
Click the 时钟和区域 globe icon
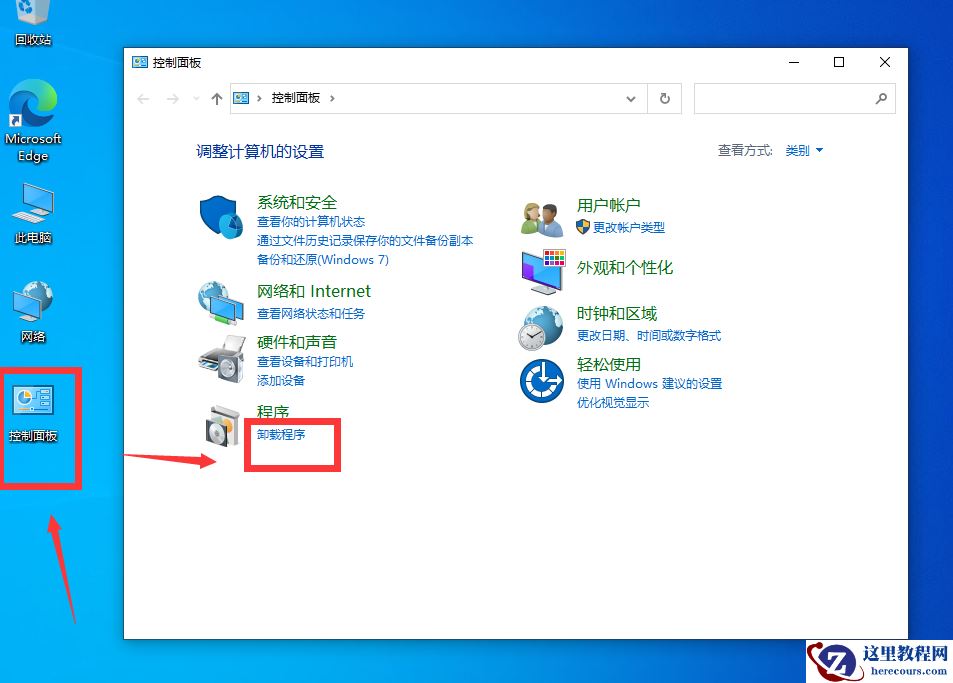click(x=541, y=328)
